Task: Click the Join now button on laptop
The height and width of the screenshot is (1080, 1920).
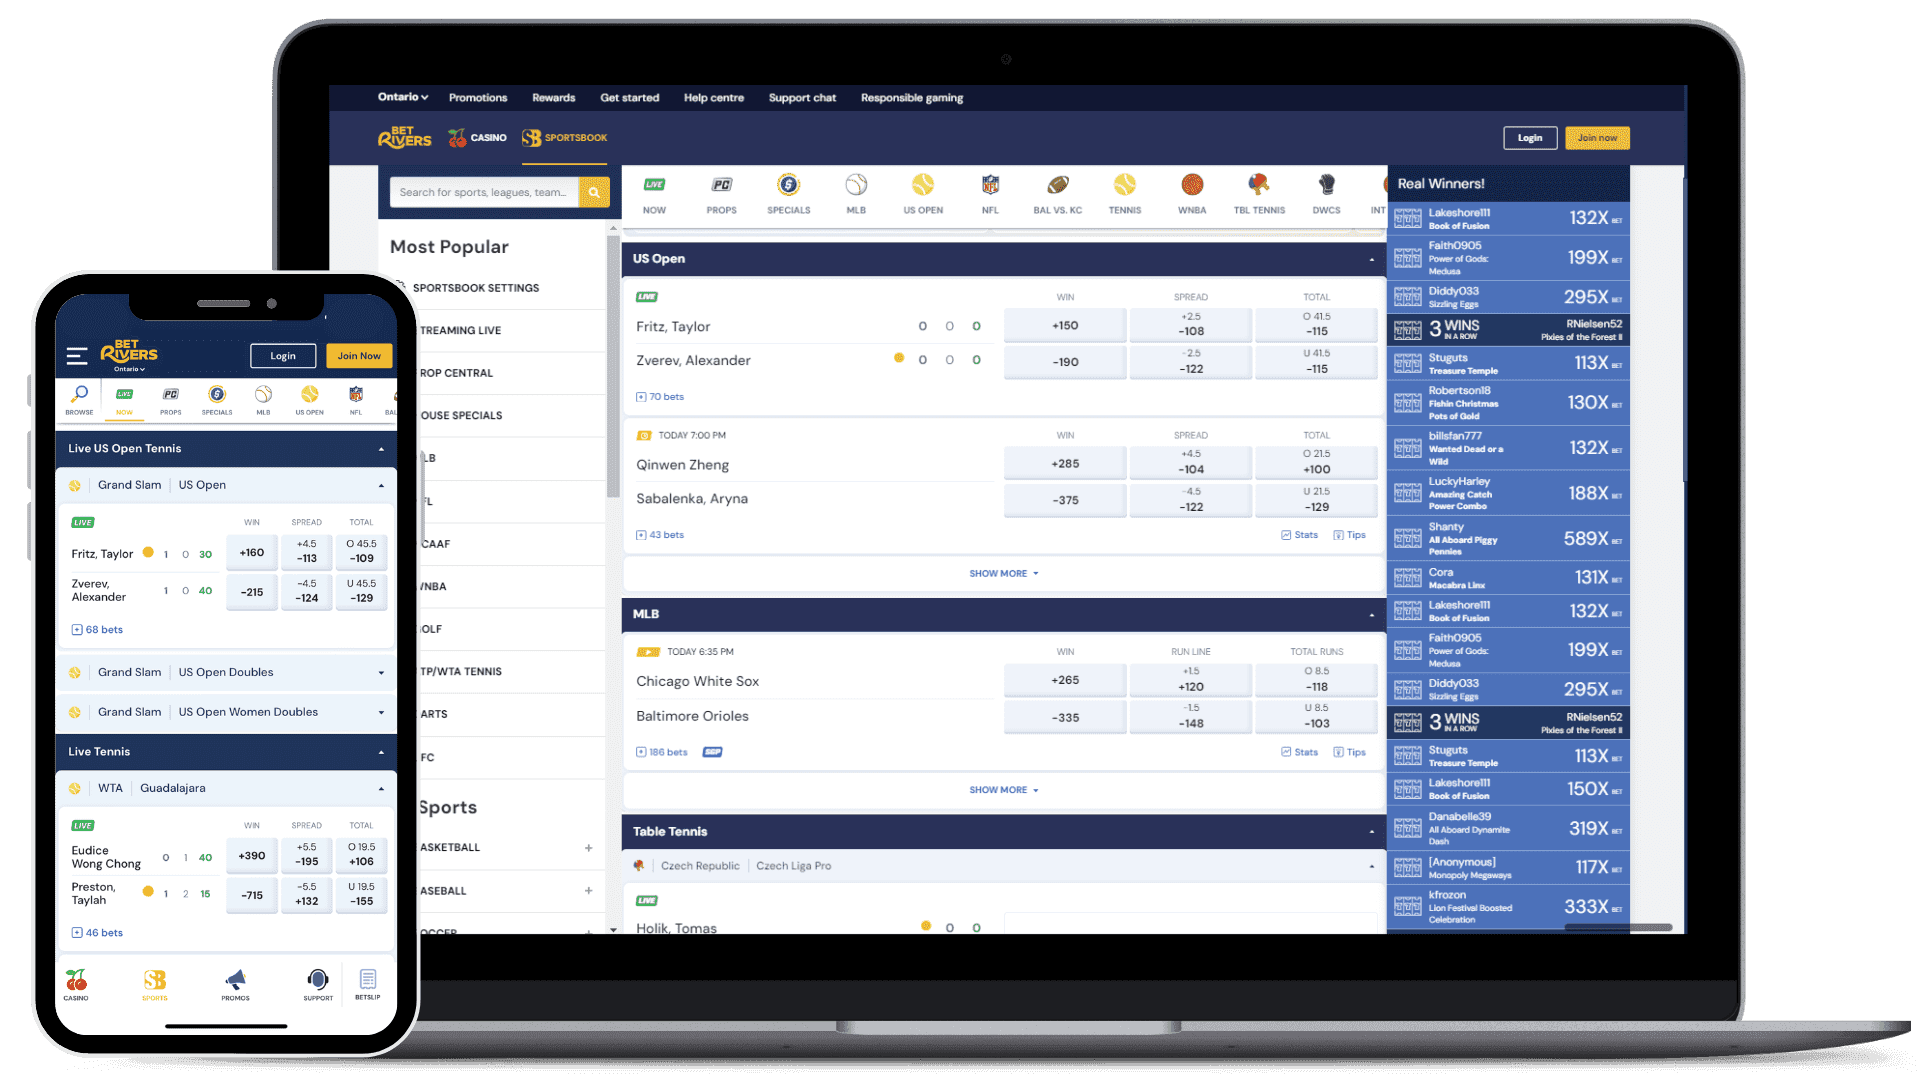Action: (x=1597, y=138)
